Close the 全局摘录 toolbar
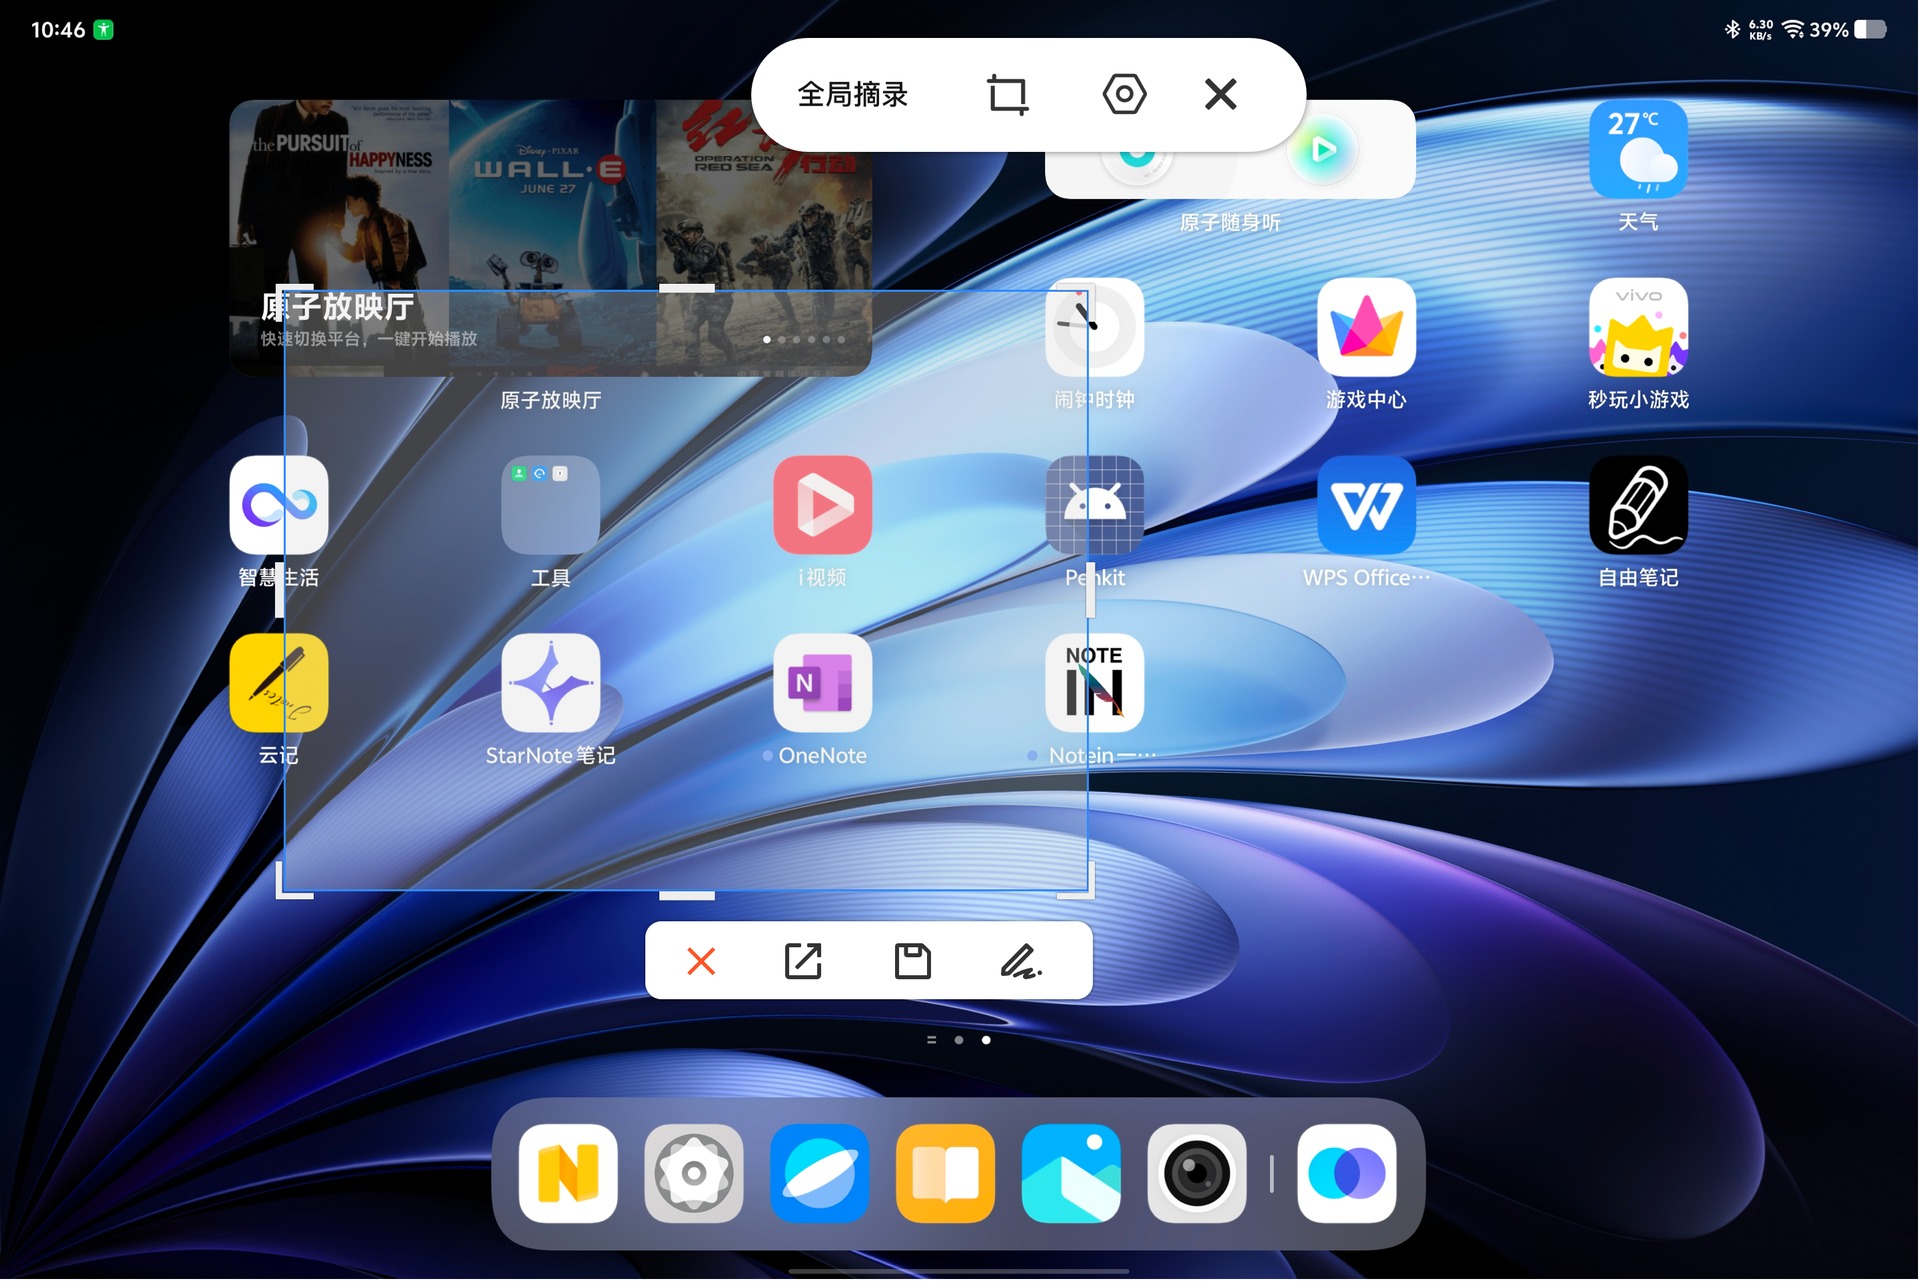The height and width of the screenshot is (1283, 1920). (x=1220, y=94)
